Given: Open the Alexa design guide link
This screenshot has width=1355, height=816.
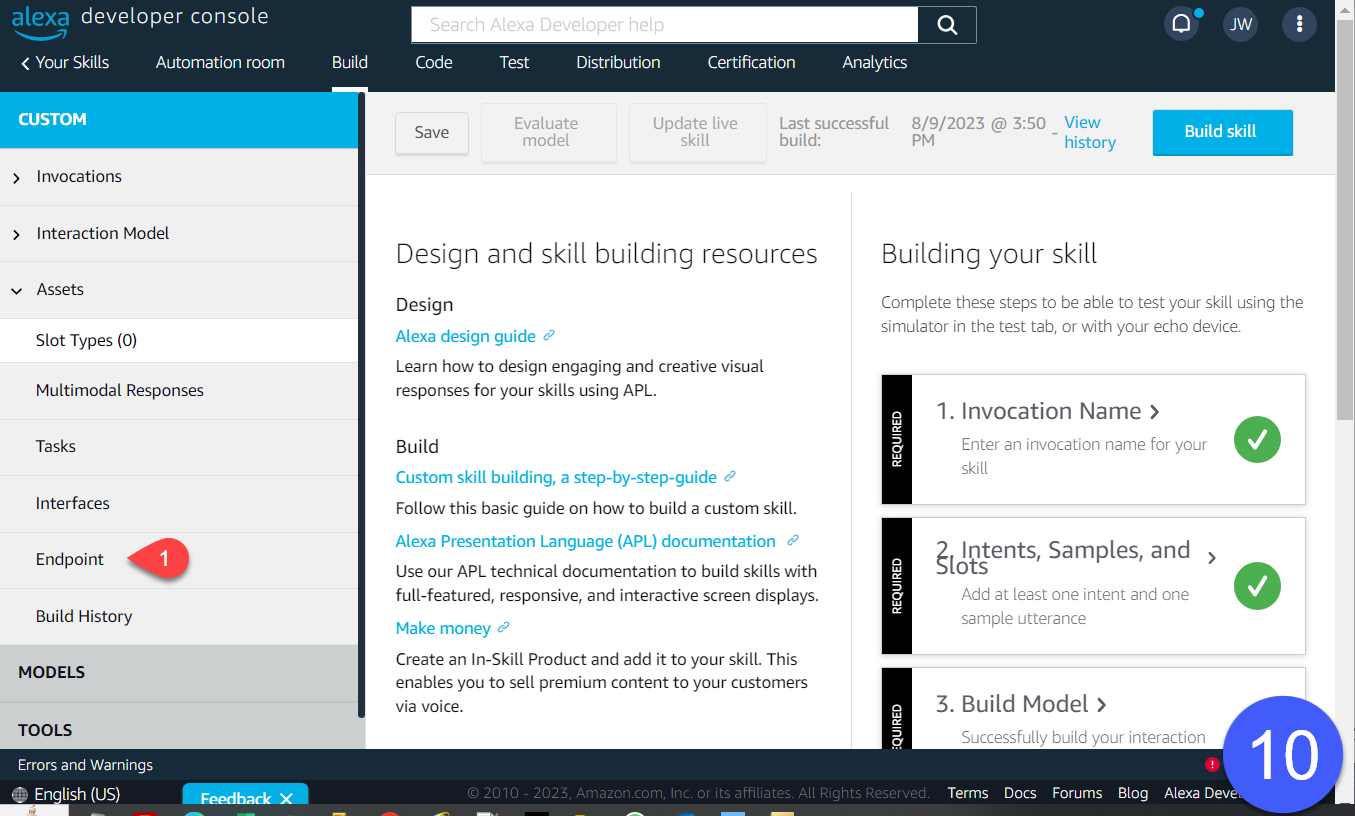Looking at the screenshot, I should click(466, 336).
